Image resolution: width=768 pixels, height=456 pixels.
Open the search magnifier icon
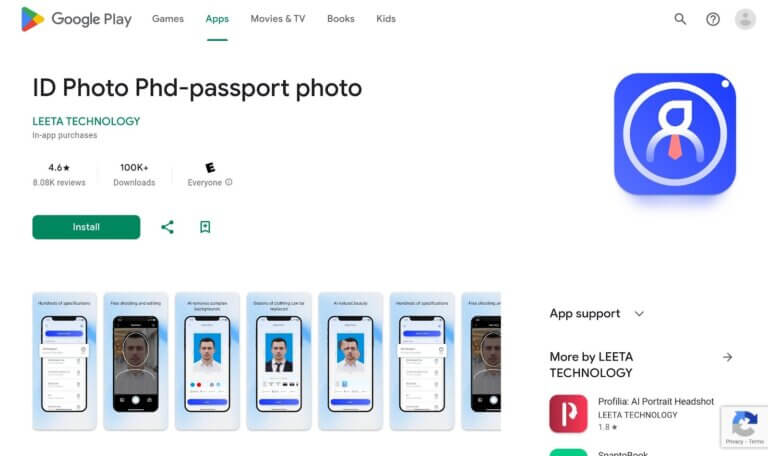680,19
